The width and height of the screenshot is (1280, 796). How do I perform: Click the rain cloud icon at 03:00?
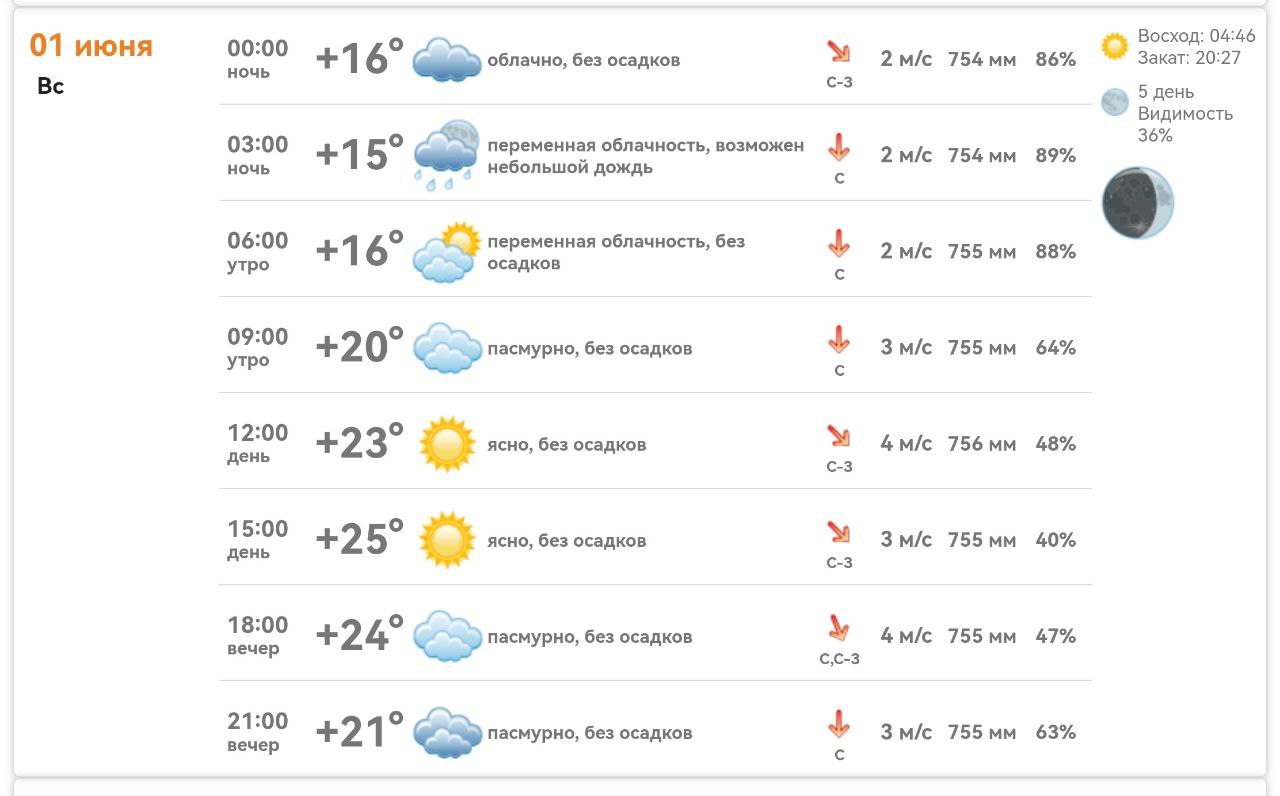tap(447, 155)
